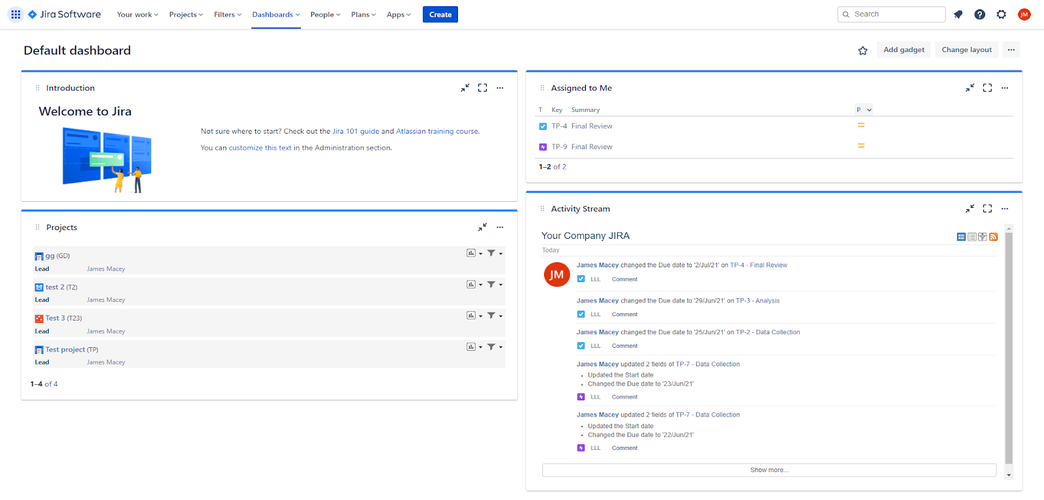The width and height of the screenshot is (1044, 500).
Task: Minimize the Assigned to Me gadget
Action: click(970, 88)
